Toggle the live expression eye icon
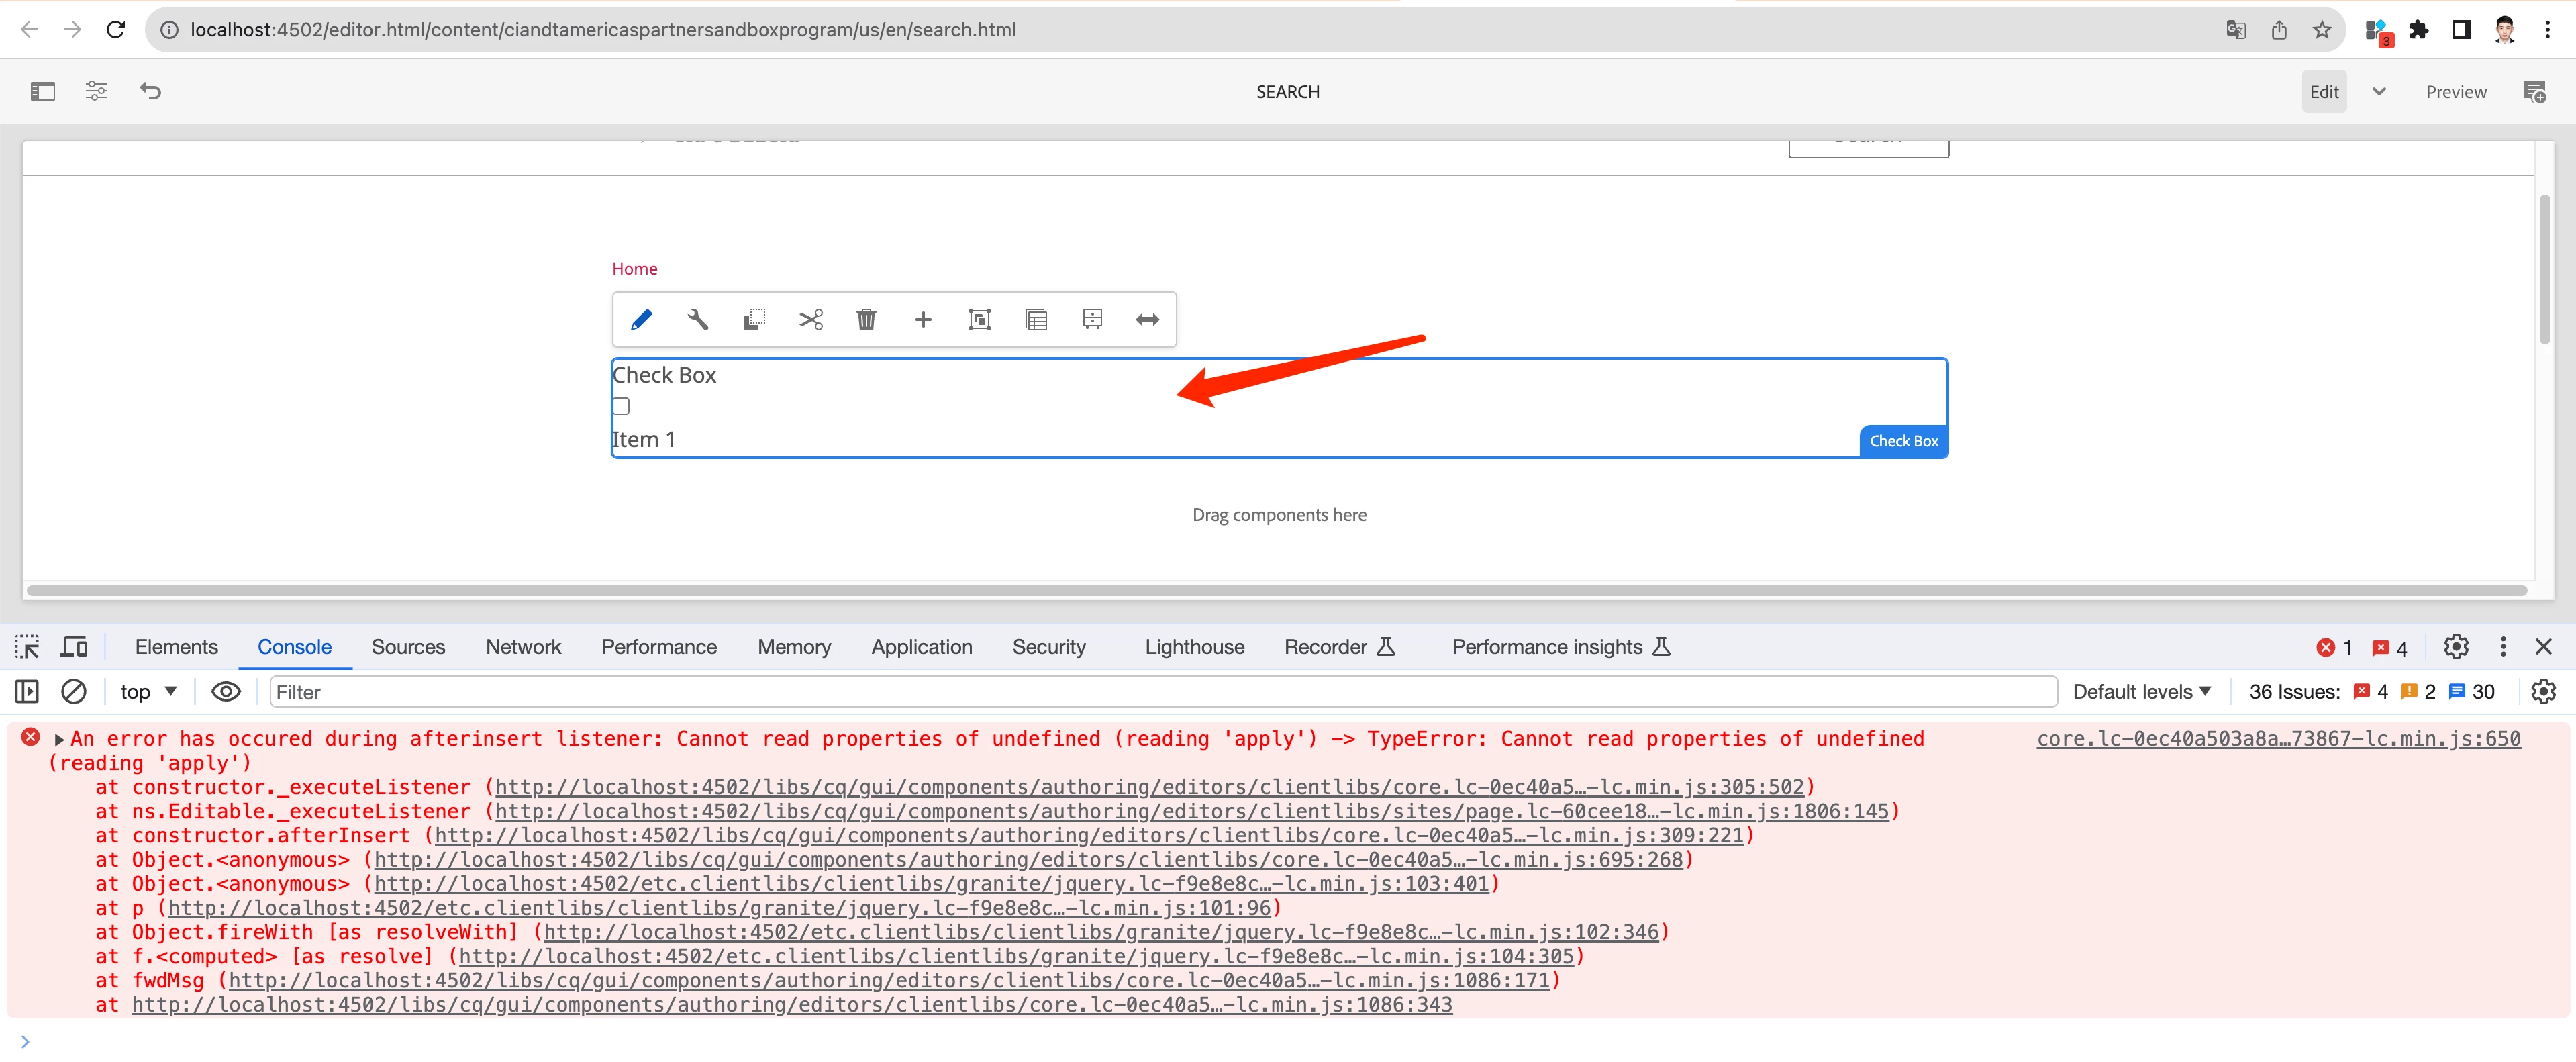This screenshot has width=2576, height=1062. click(x=226, y=692)
